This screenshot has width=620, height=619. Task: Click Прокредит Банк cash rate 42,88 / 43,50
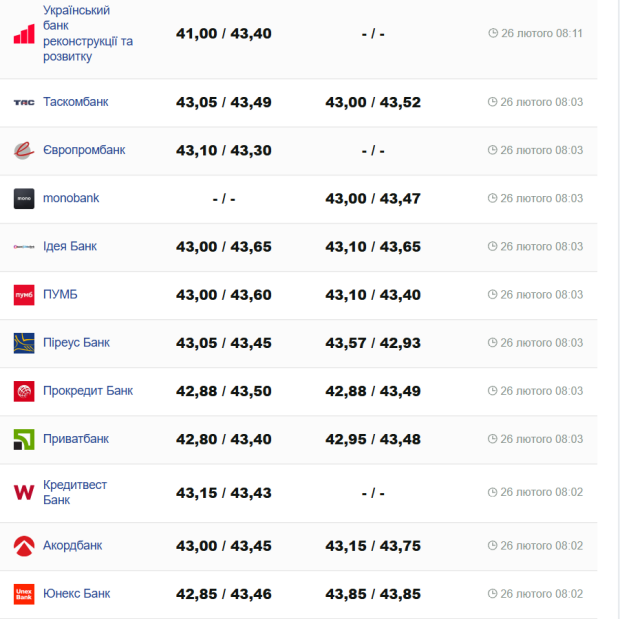pos(223,391)
